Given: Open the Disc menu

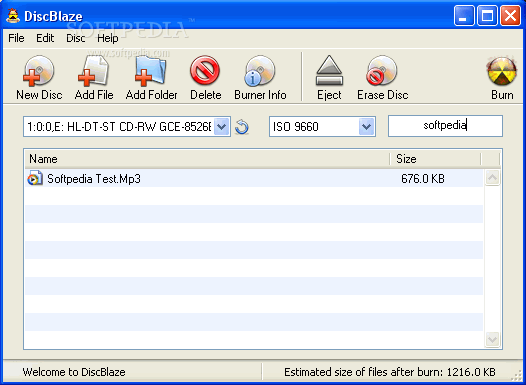Looking at the screenshot, I should pos(75,38).
